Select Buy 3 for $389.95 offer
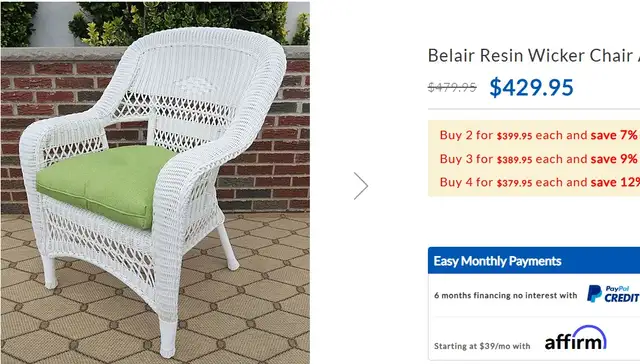 tap(539, 159)
